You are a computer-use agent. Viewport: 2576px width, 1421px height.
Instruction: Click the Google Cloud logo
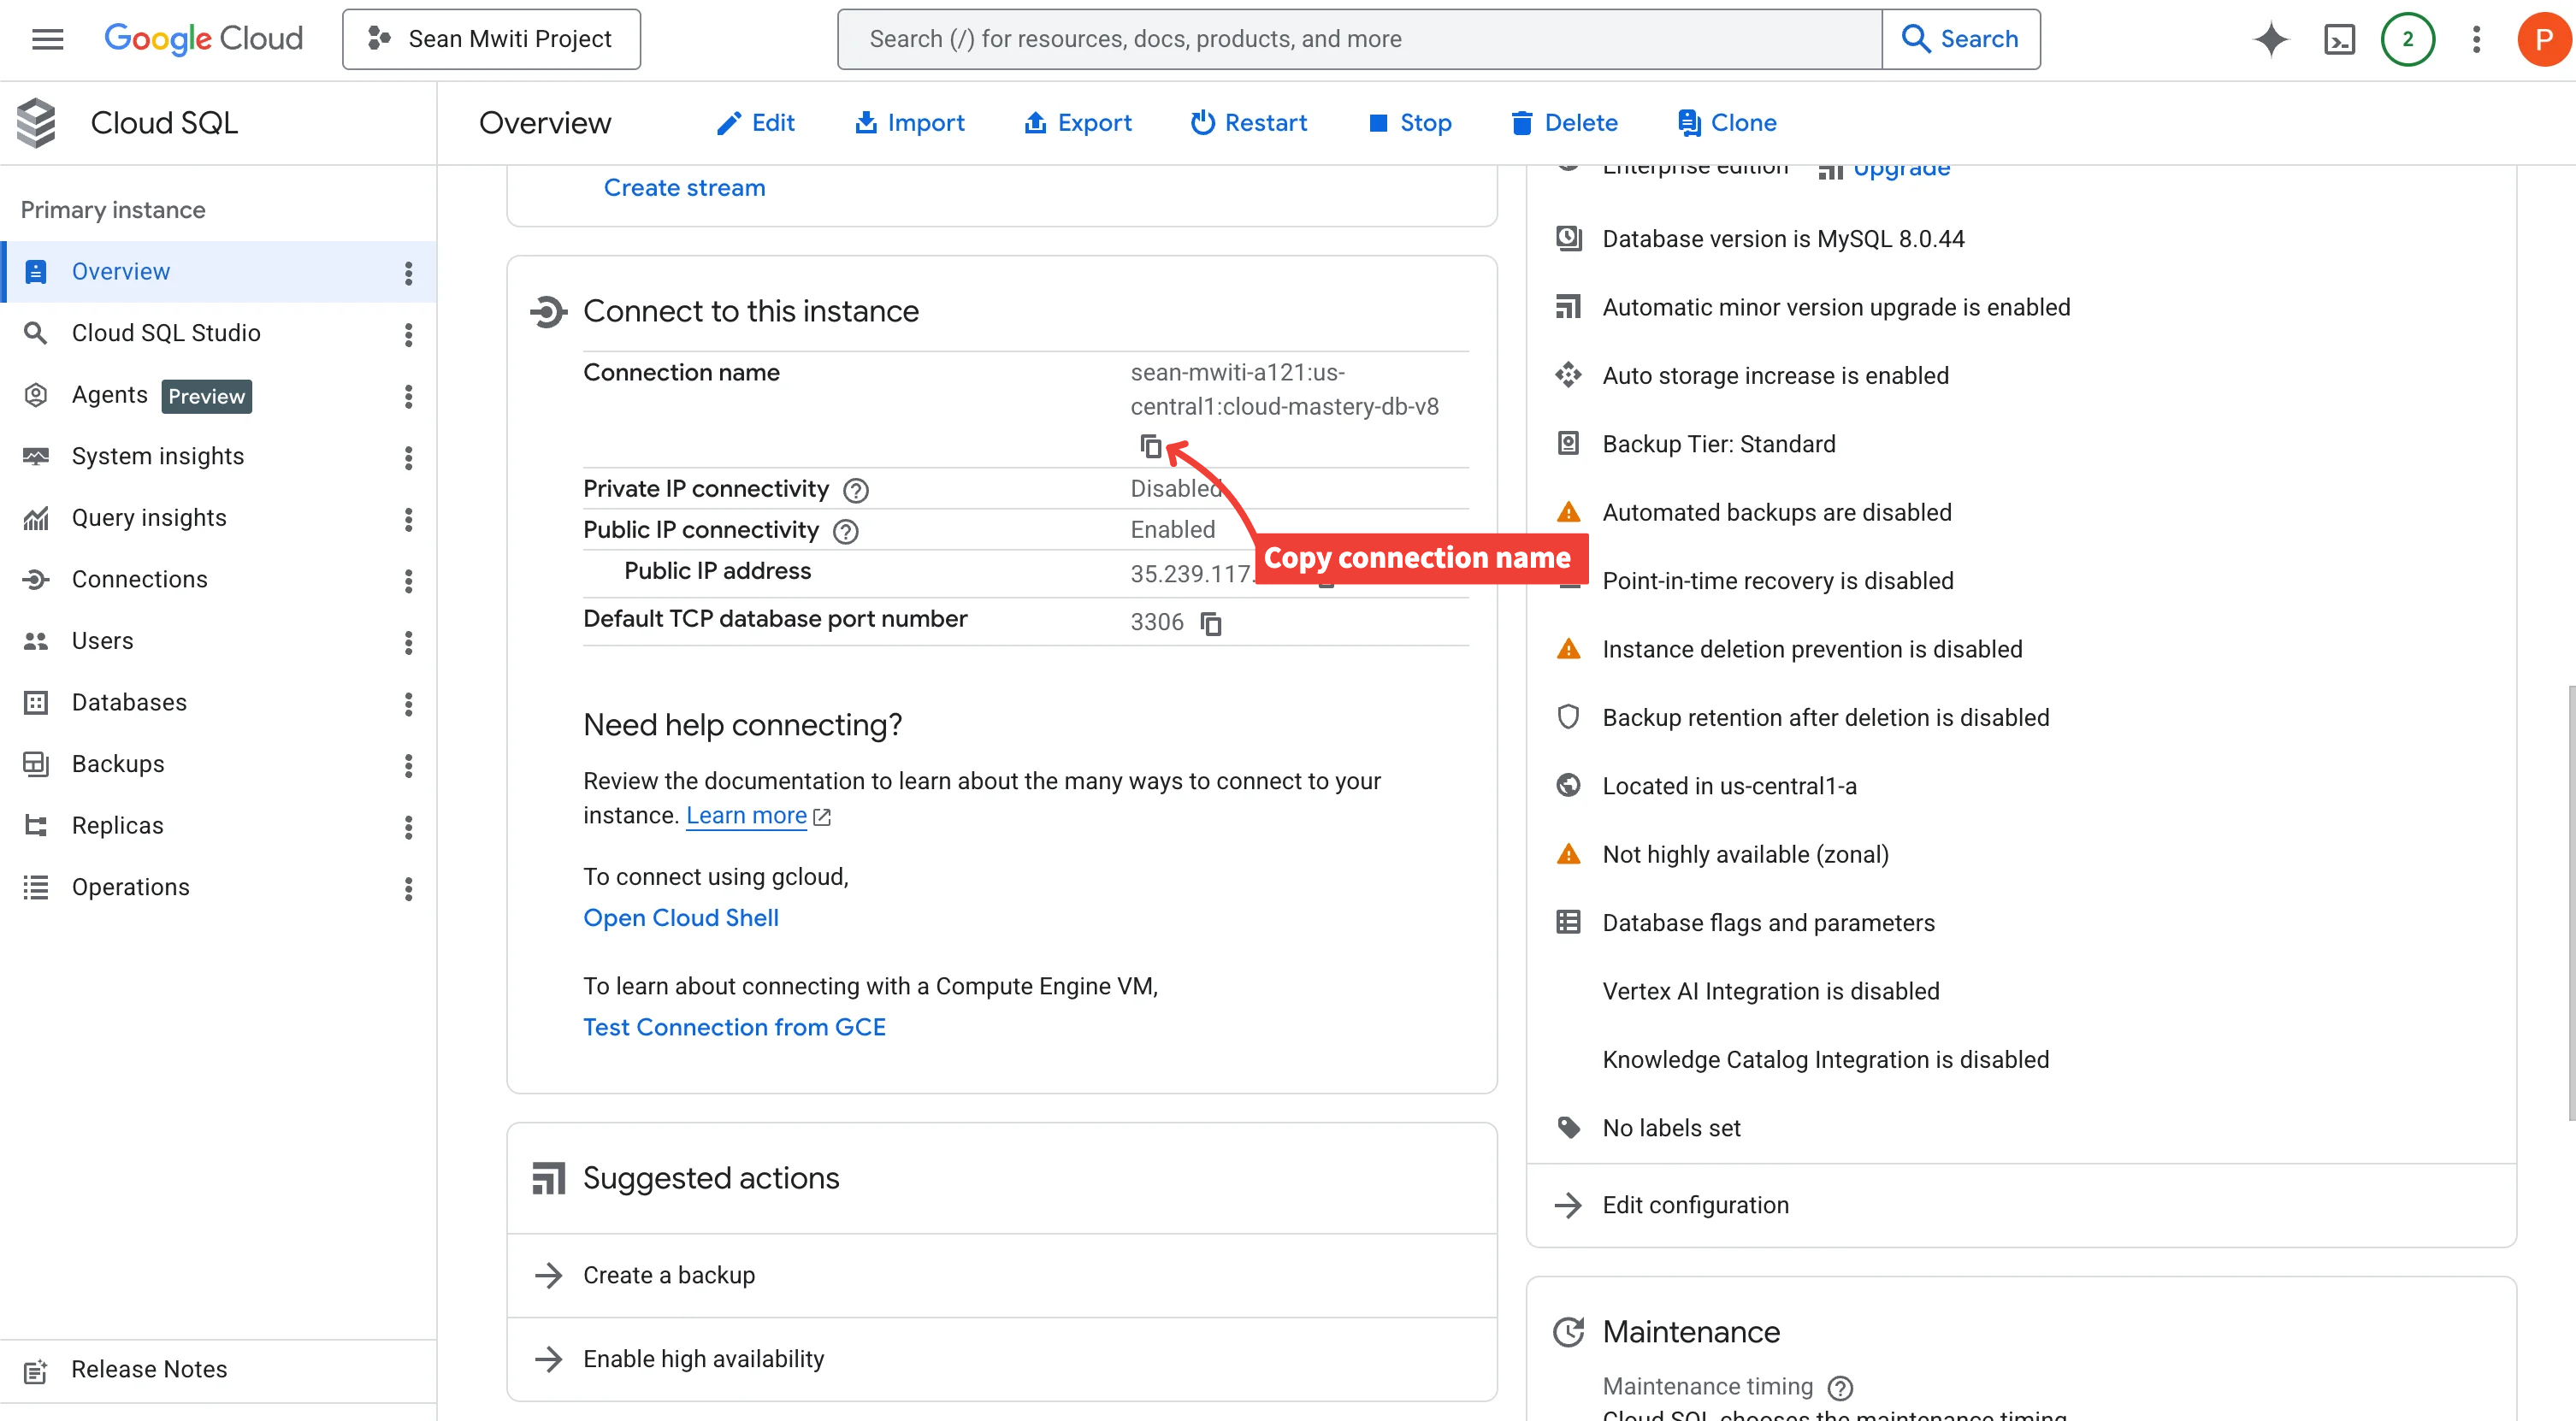tap(203, 39)
